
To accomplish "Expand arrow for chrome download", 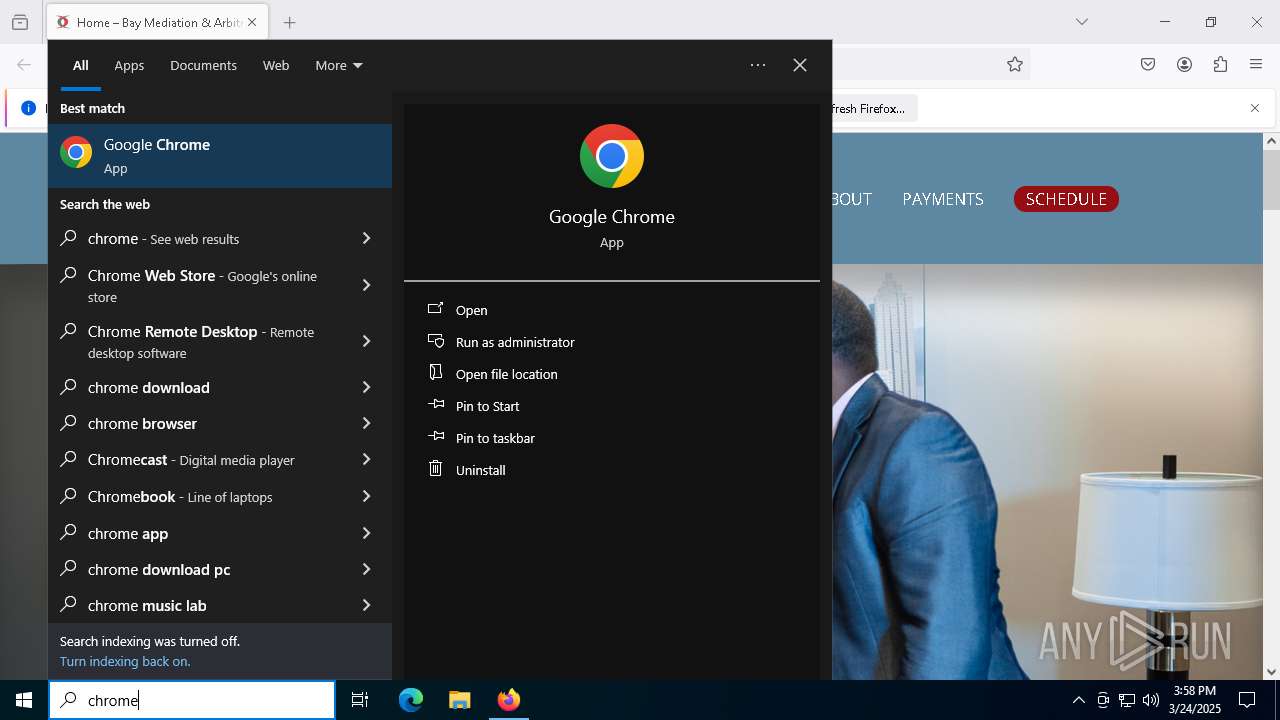I will (366, 387).
